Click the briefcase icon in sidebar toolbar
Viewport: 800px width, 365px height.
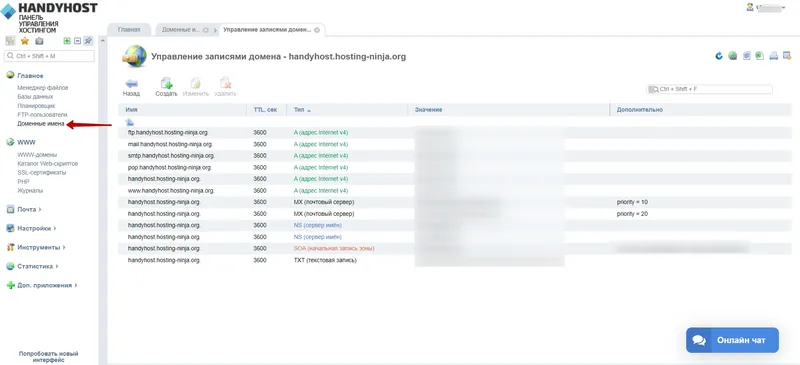39,41
